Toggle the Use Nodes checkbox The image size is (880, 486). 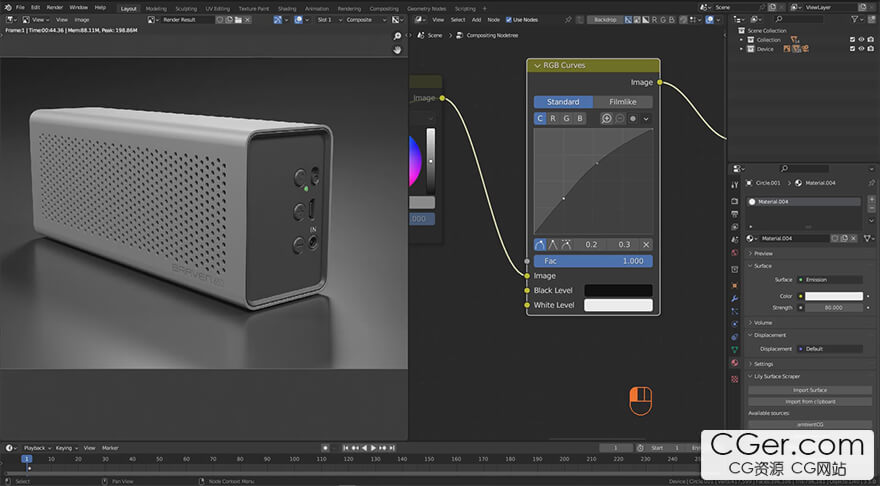(508, 20)
